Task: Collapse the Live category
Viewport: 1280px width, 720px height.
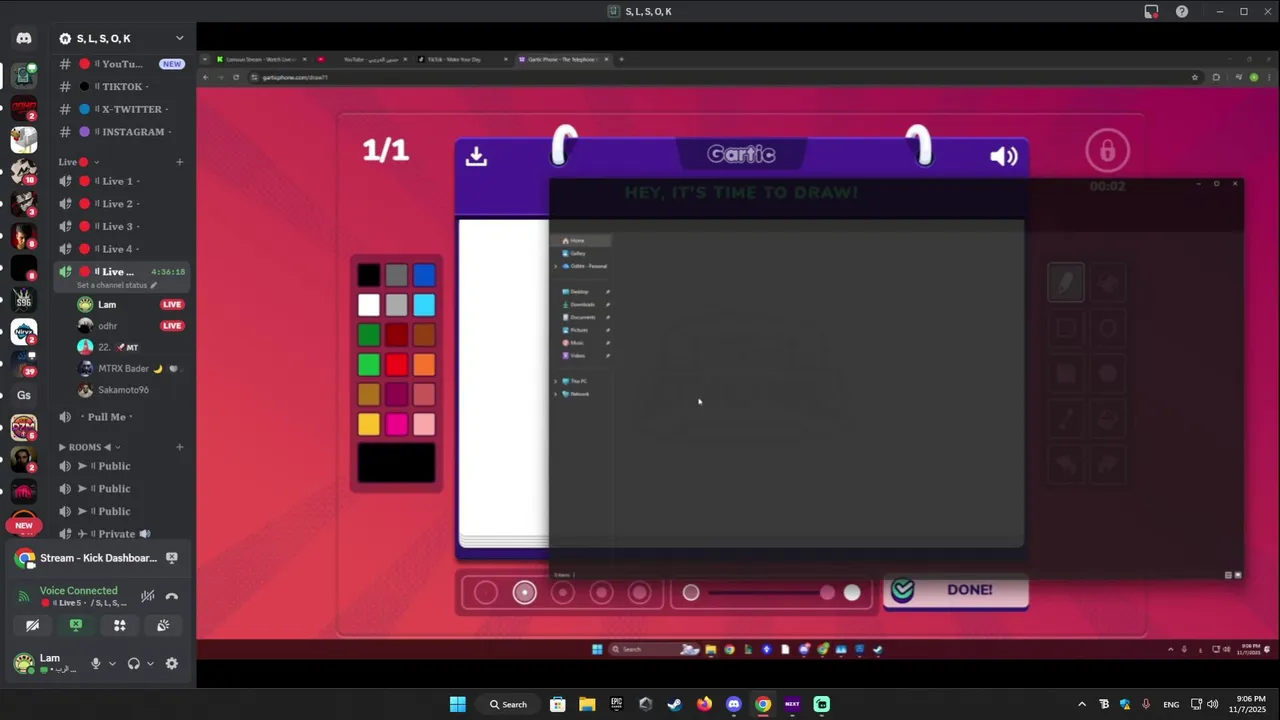Action: 79,162
